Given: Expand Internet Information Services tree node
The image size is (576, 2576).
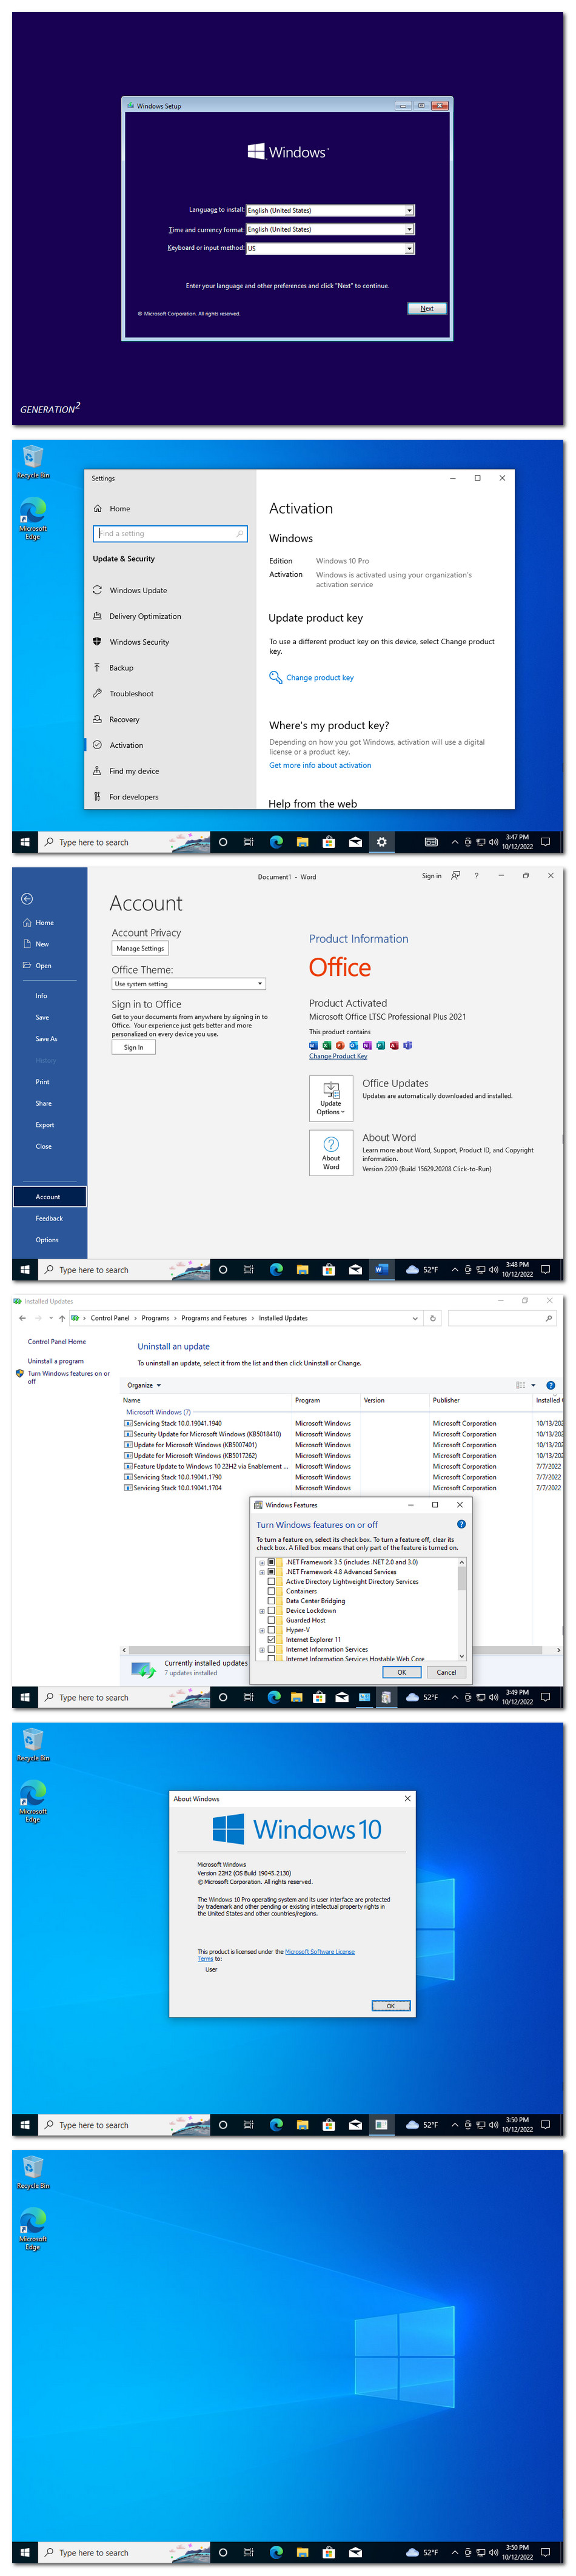Looking at the screenshot, I should click(x=262, y=1649).
